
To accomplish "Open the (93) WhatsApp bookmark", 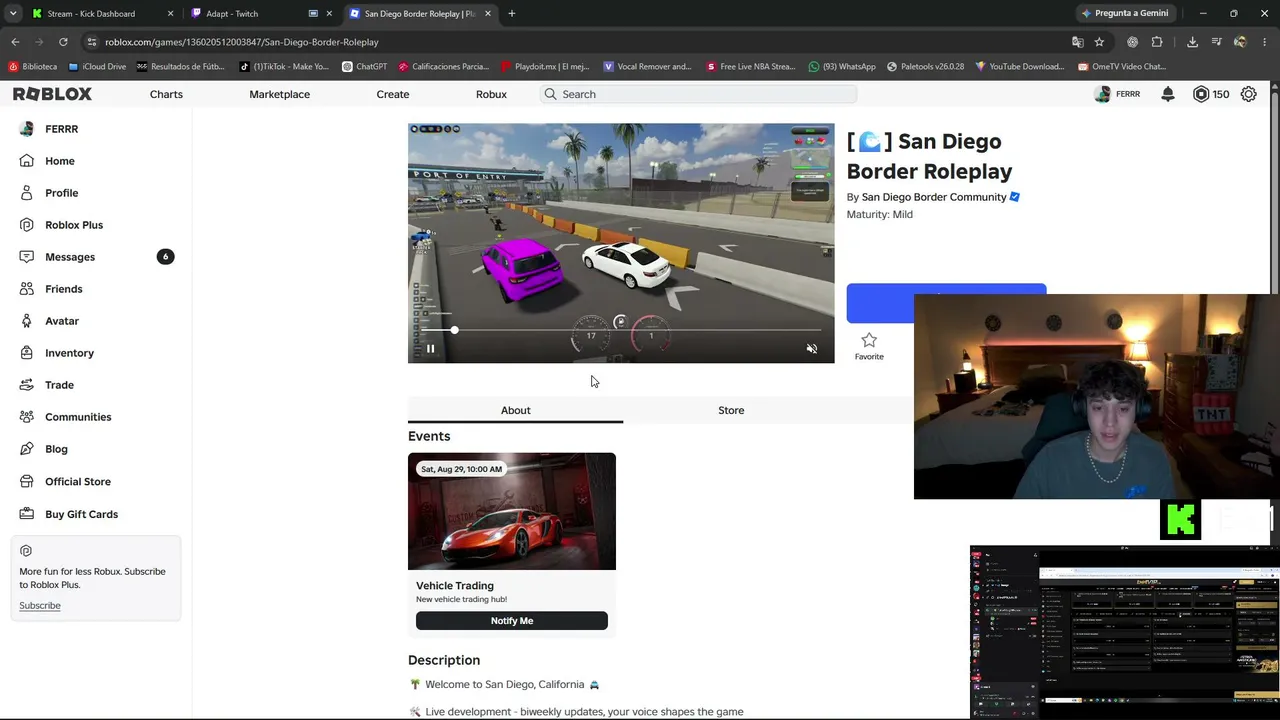I will point(841,67).
